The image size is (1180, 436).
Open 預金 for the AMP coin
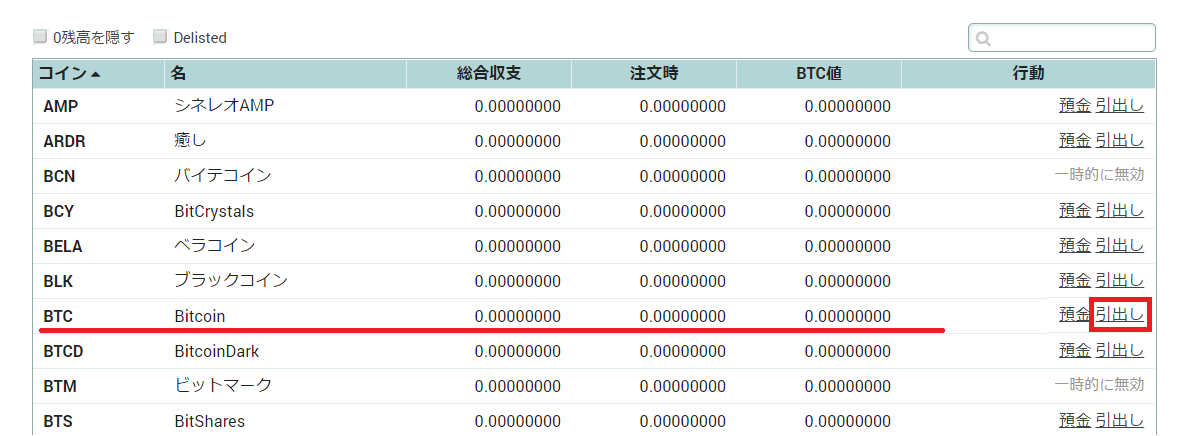click(1074, 106)
